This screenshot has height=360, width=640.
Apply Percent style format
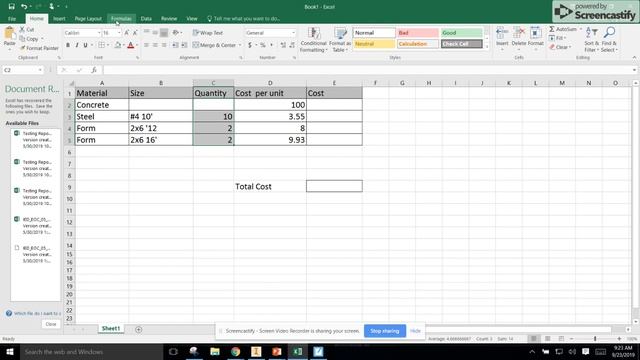(x=263, y=45)
